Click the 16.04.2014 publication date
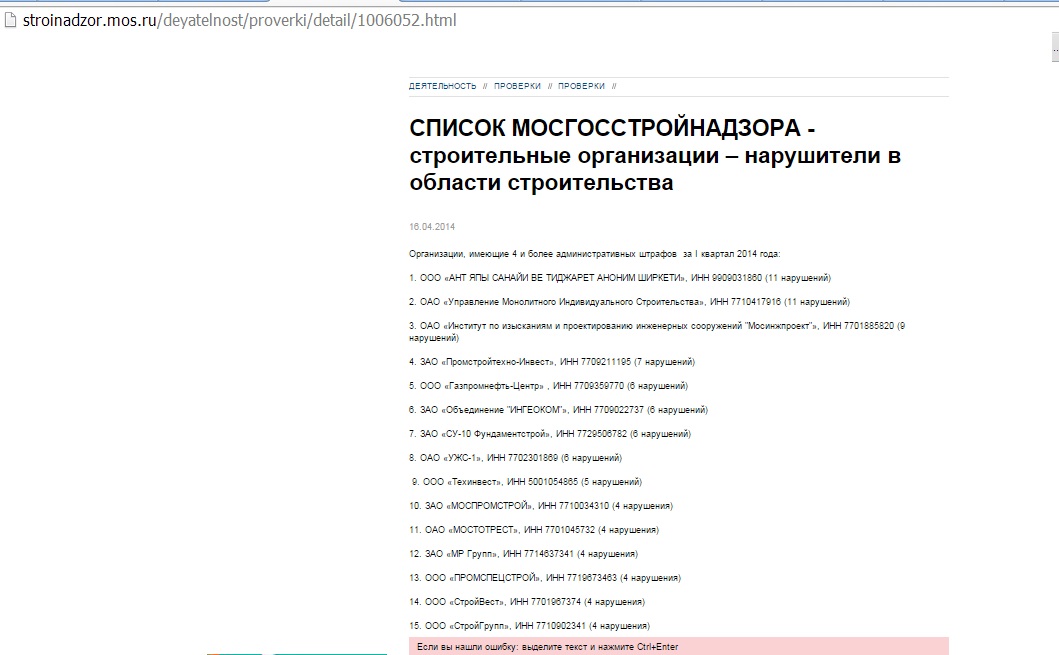Screen dimensions: 1059x655 [x=432, y=226]
